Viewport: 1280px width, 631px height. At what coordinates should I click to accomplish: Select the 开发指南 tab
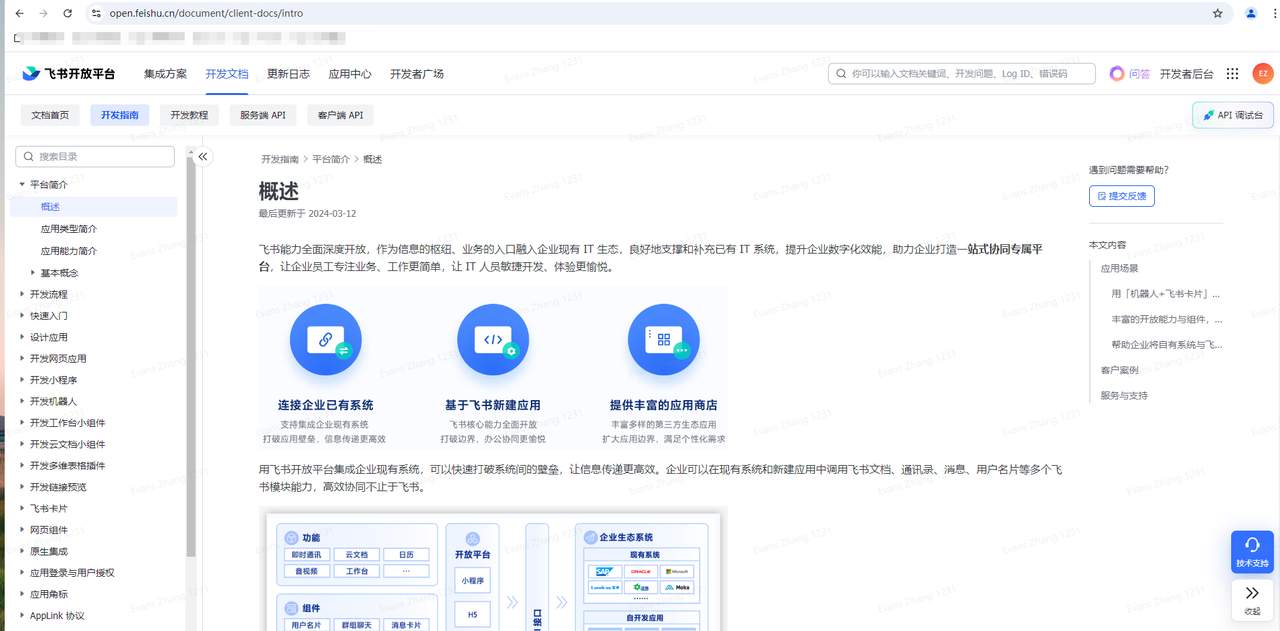click(x=120, y=115)
